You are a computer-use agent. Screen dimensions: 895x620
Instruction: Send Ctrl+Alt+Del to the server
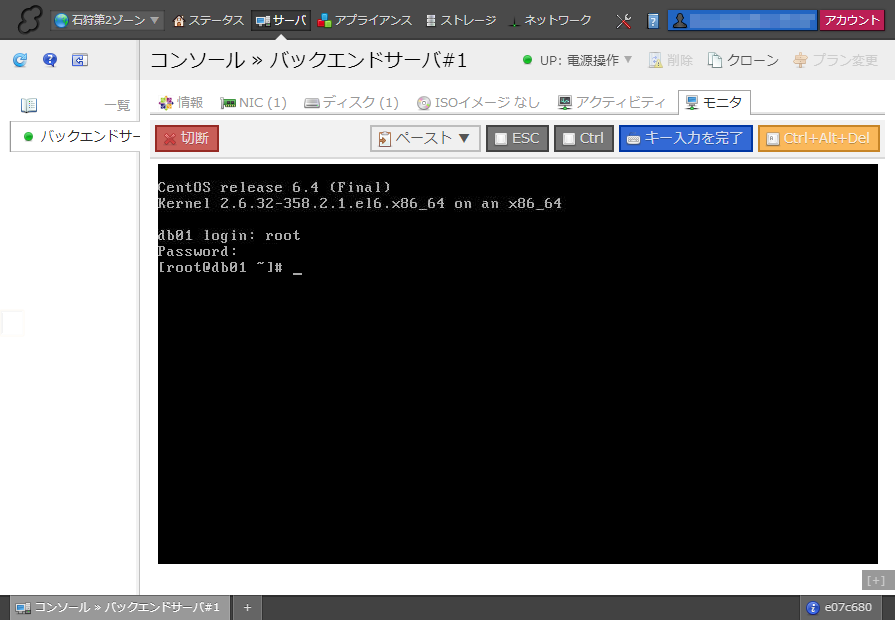[818, 138]
